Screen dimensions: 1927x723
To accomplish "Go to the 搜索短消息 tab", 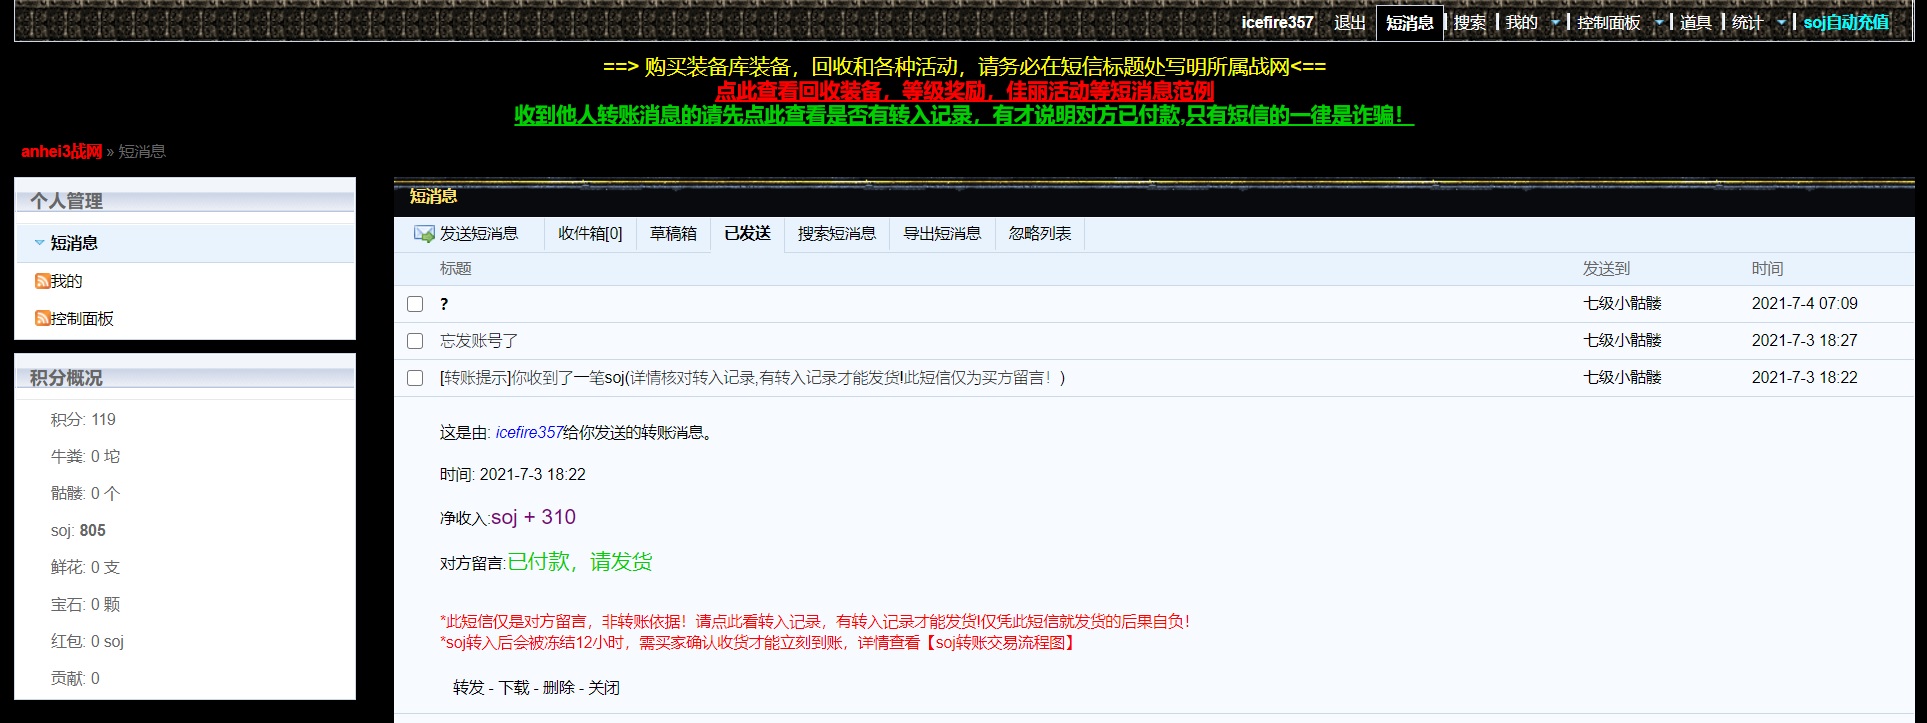I will tap(836, 234).
